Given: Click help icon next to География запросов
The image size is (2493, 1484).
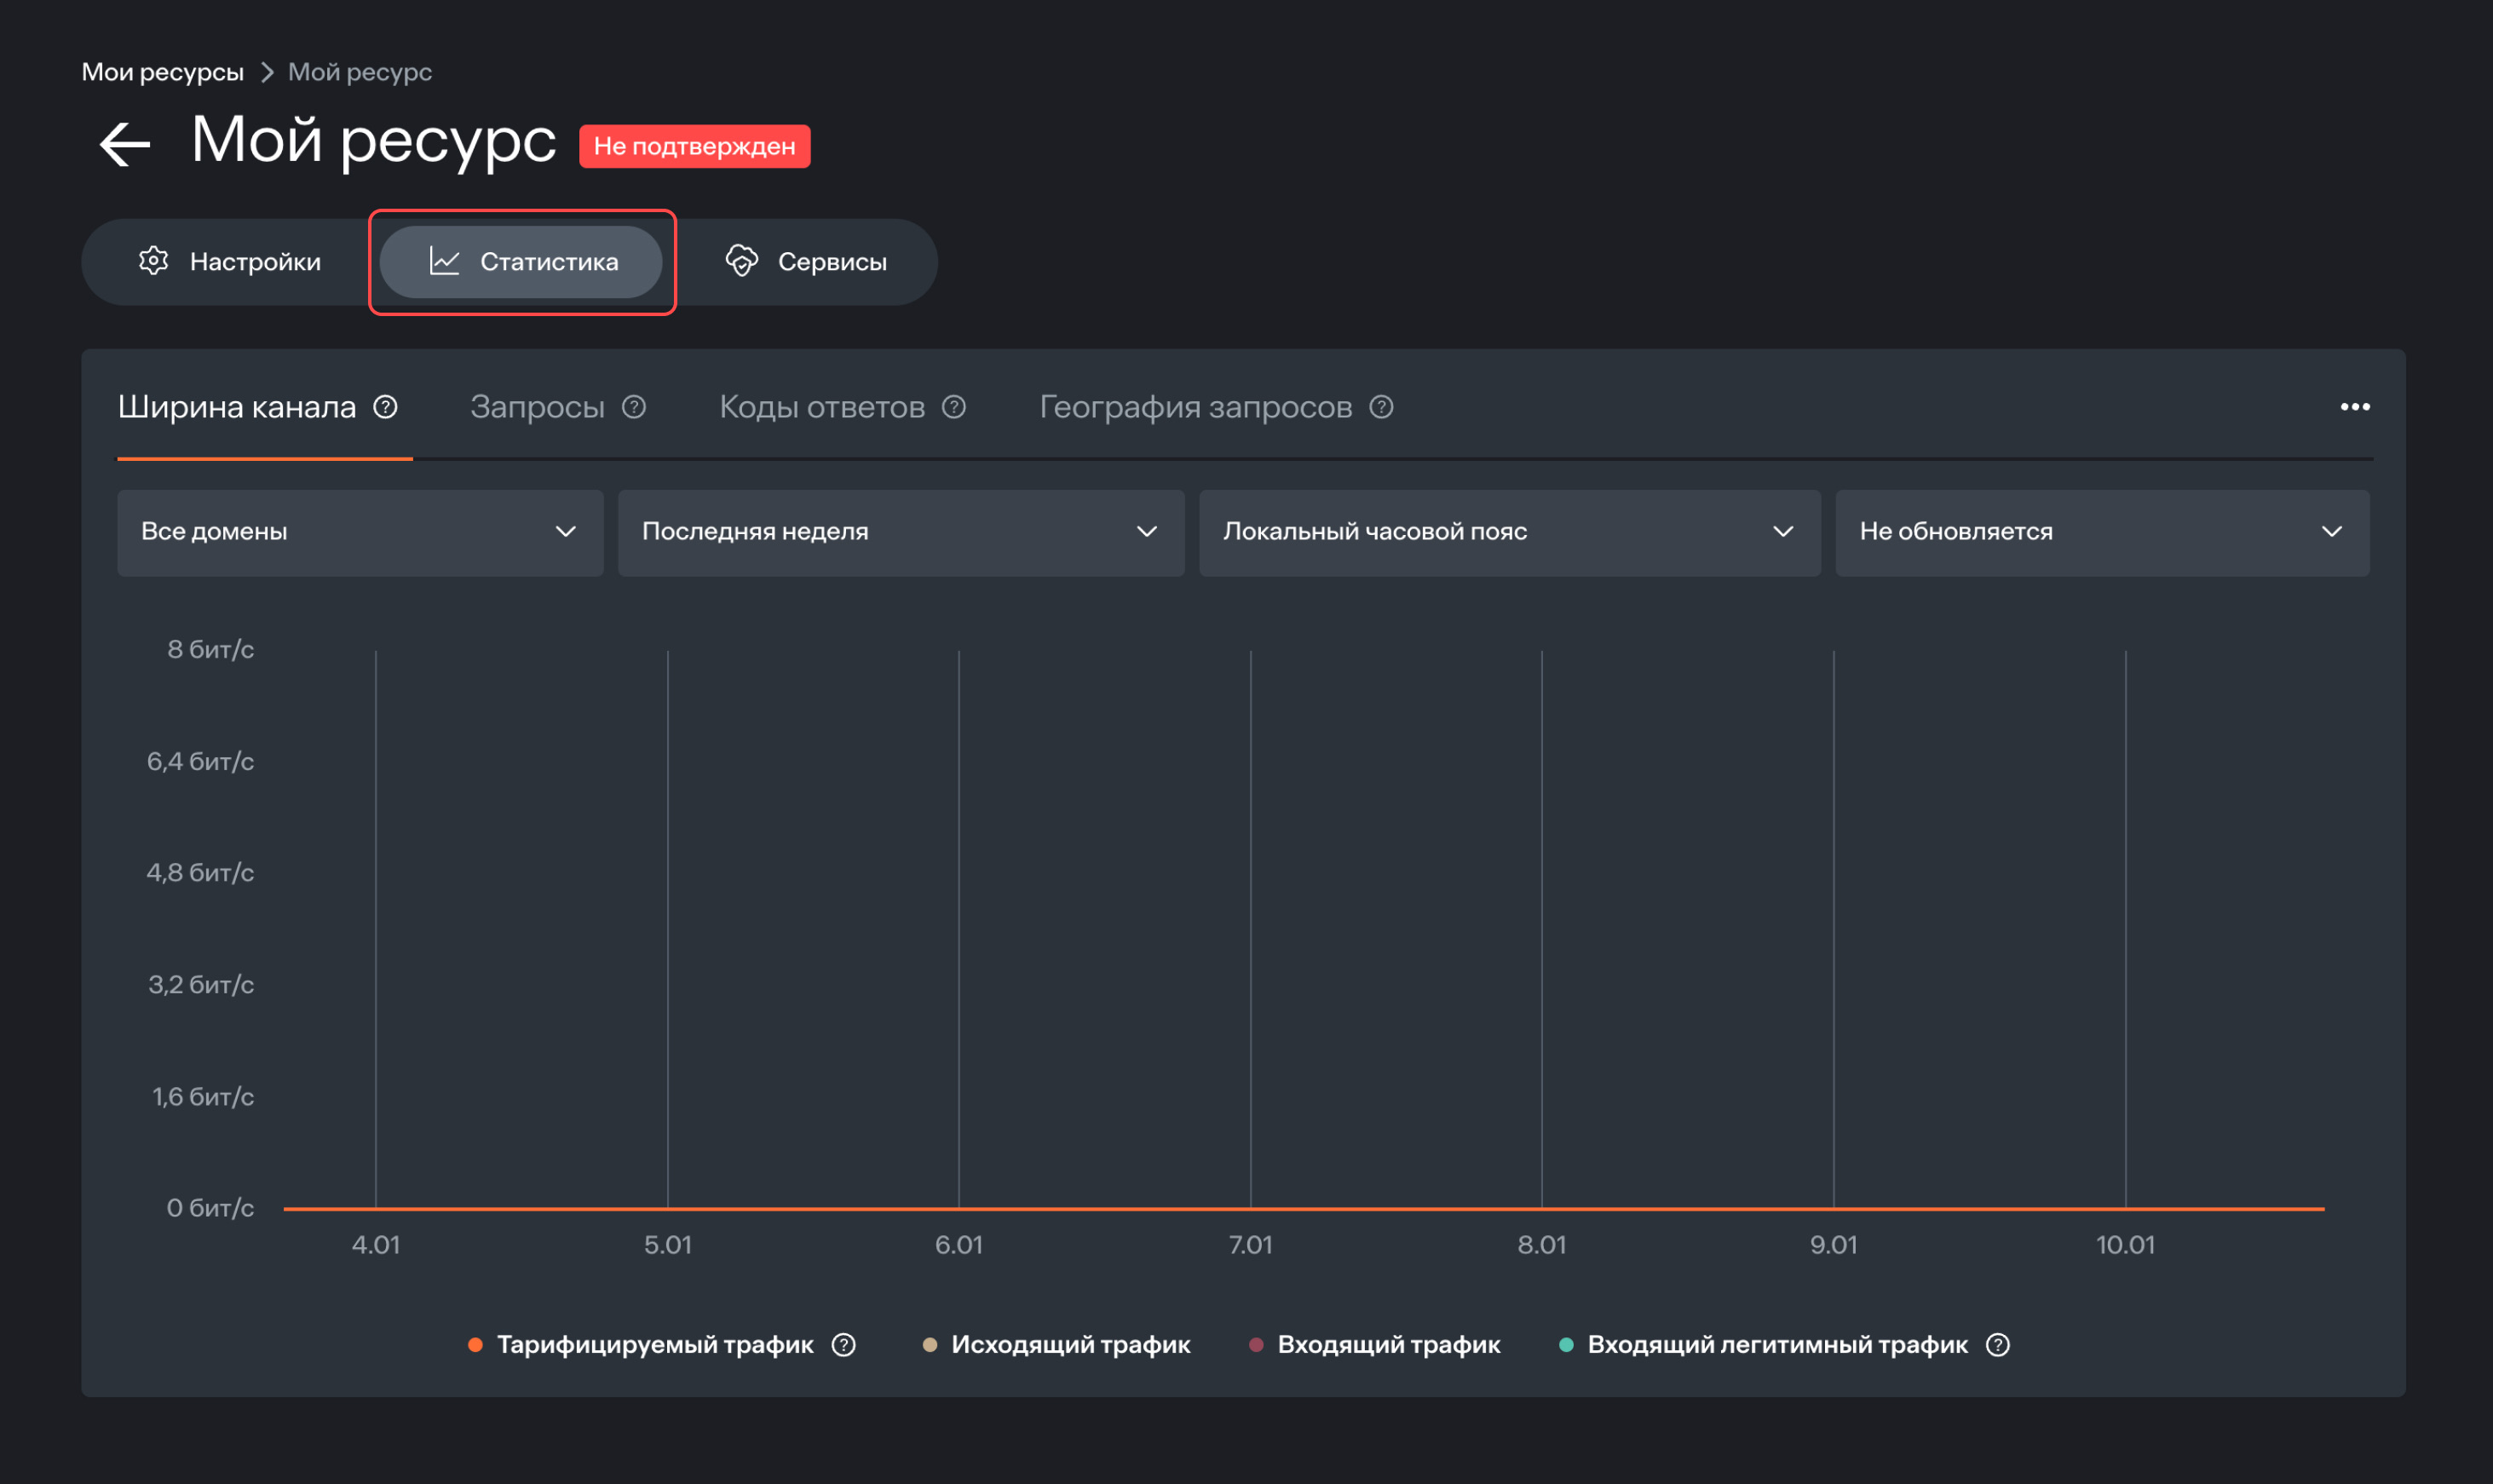Looking at the screenshot, I should click(x=1381, y=407).
